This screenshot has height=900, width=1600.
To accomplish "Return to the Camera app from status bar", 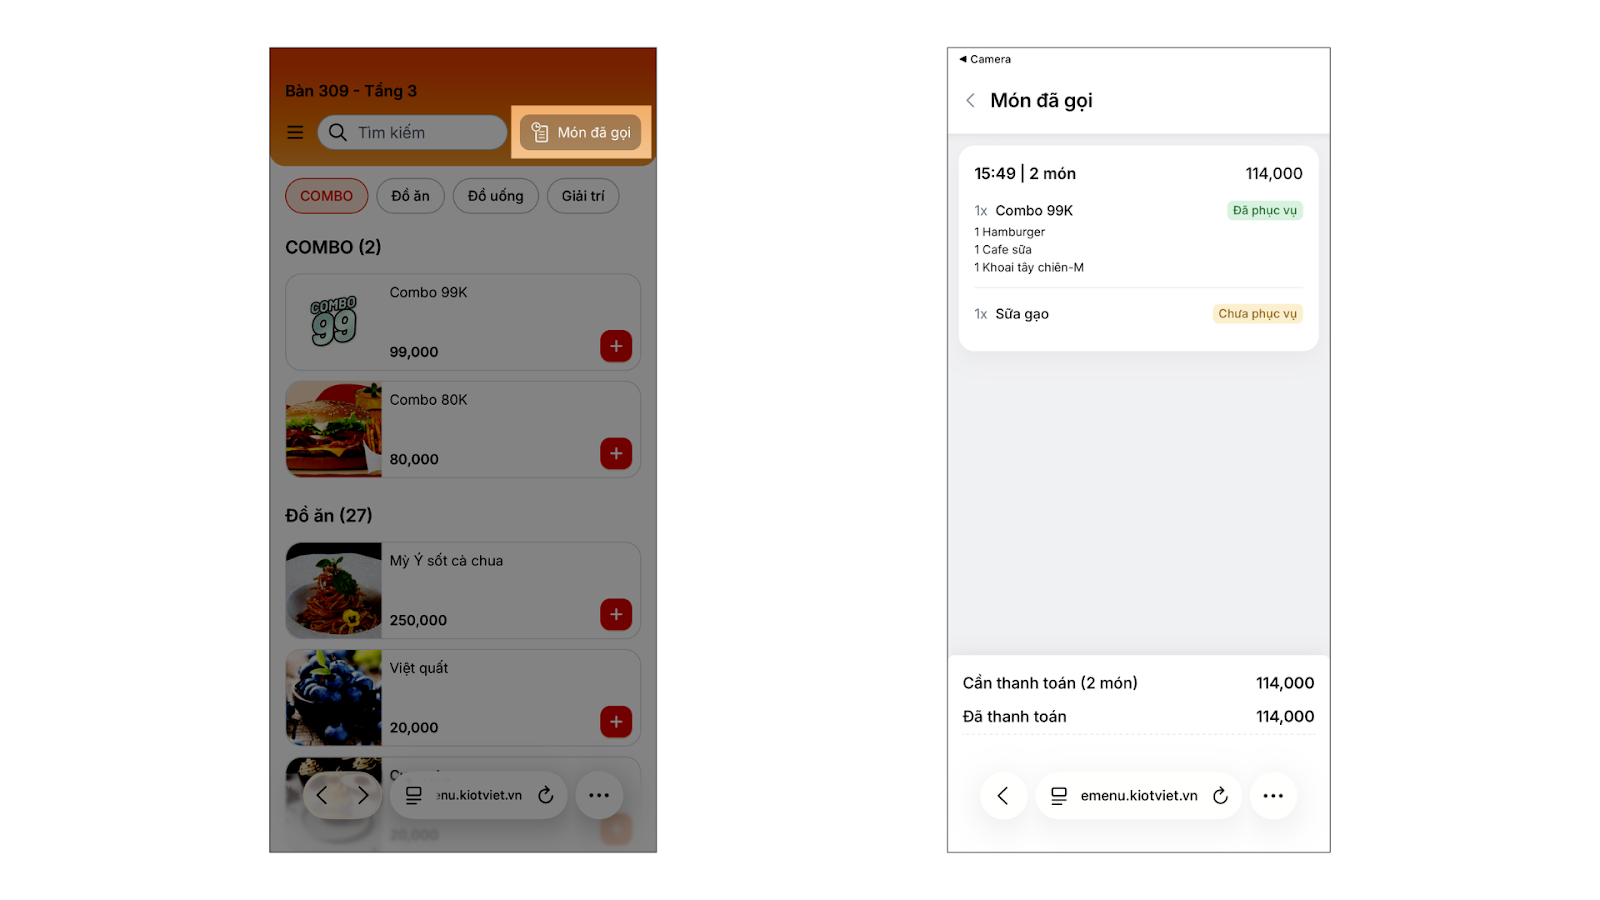I will tap(985, 59).
